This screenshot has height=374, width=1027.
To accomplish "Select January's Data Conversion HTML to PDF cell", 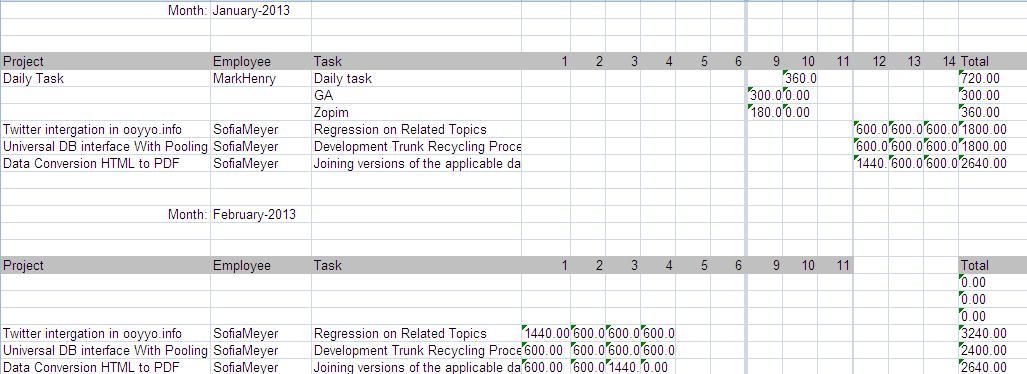I will click(x=105, y=164).
